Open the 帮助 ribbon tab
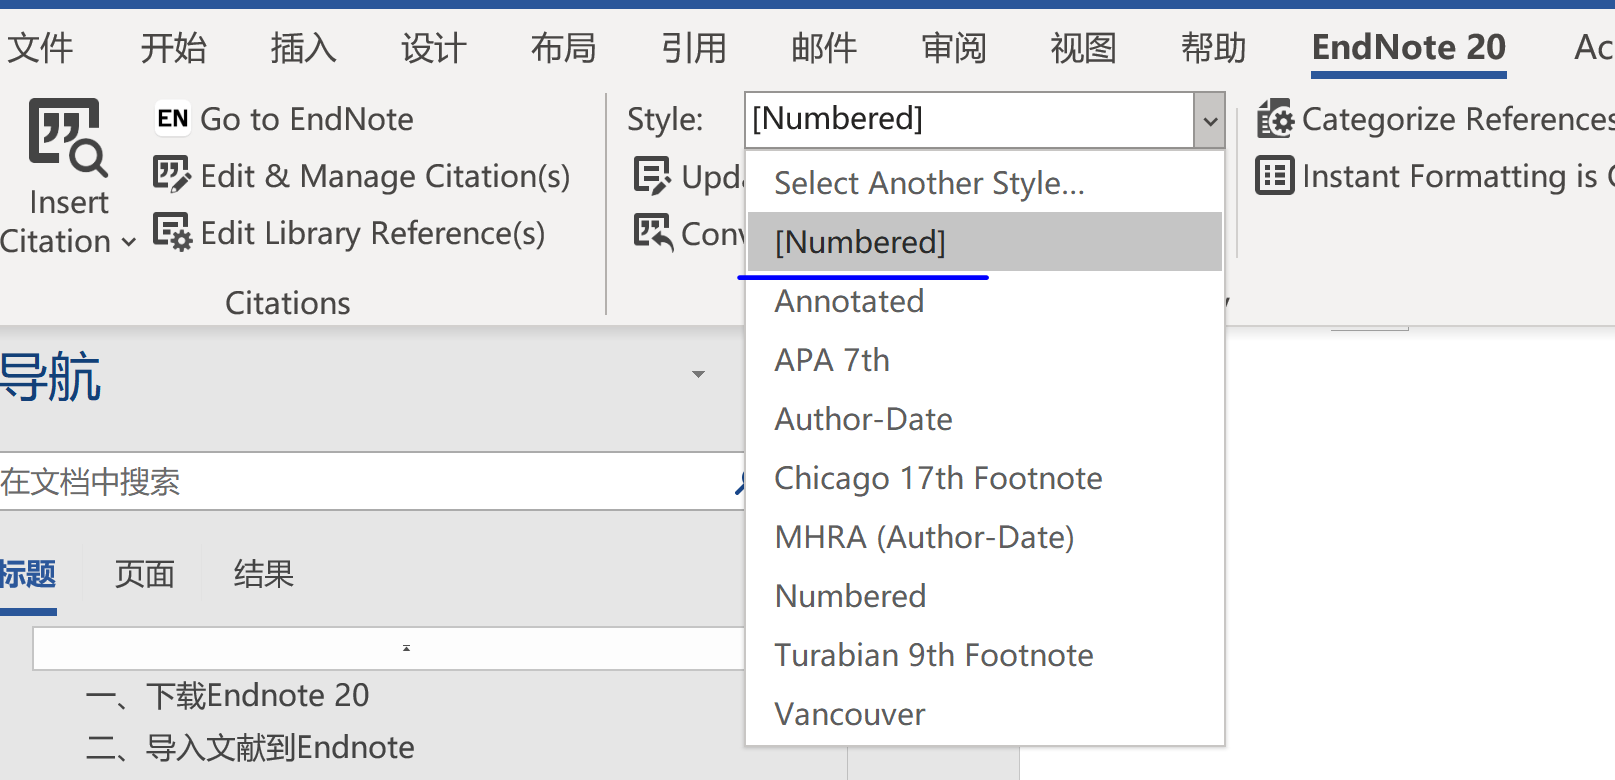Viewport: 1615px width, 780px height. pyautogui.click(x=1213, y=47)
